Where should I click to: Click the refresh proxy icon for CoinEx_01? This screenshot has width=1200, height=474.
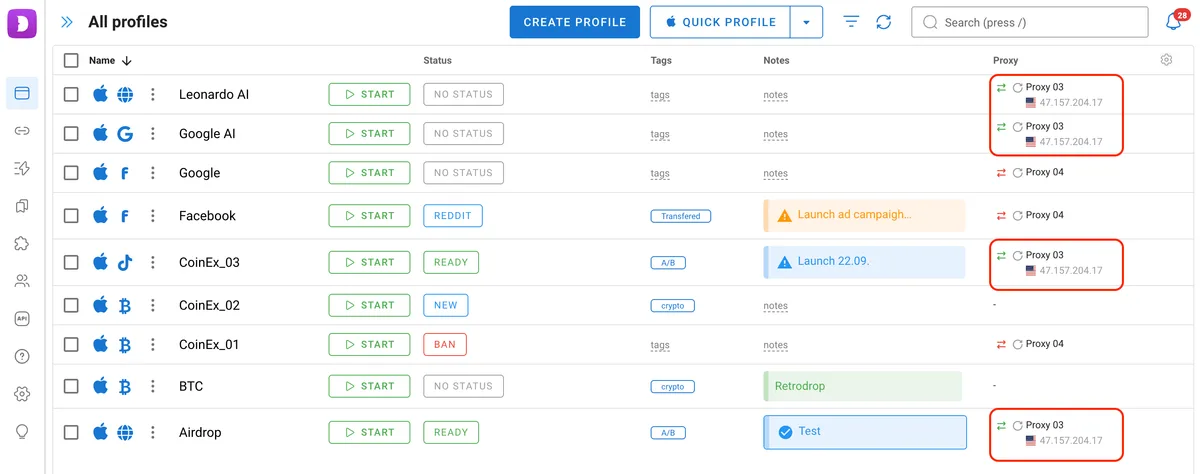(x=1018, y=344)
